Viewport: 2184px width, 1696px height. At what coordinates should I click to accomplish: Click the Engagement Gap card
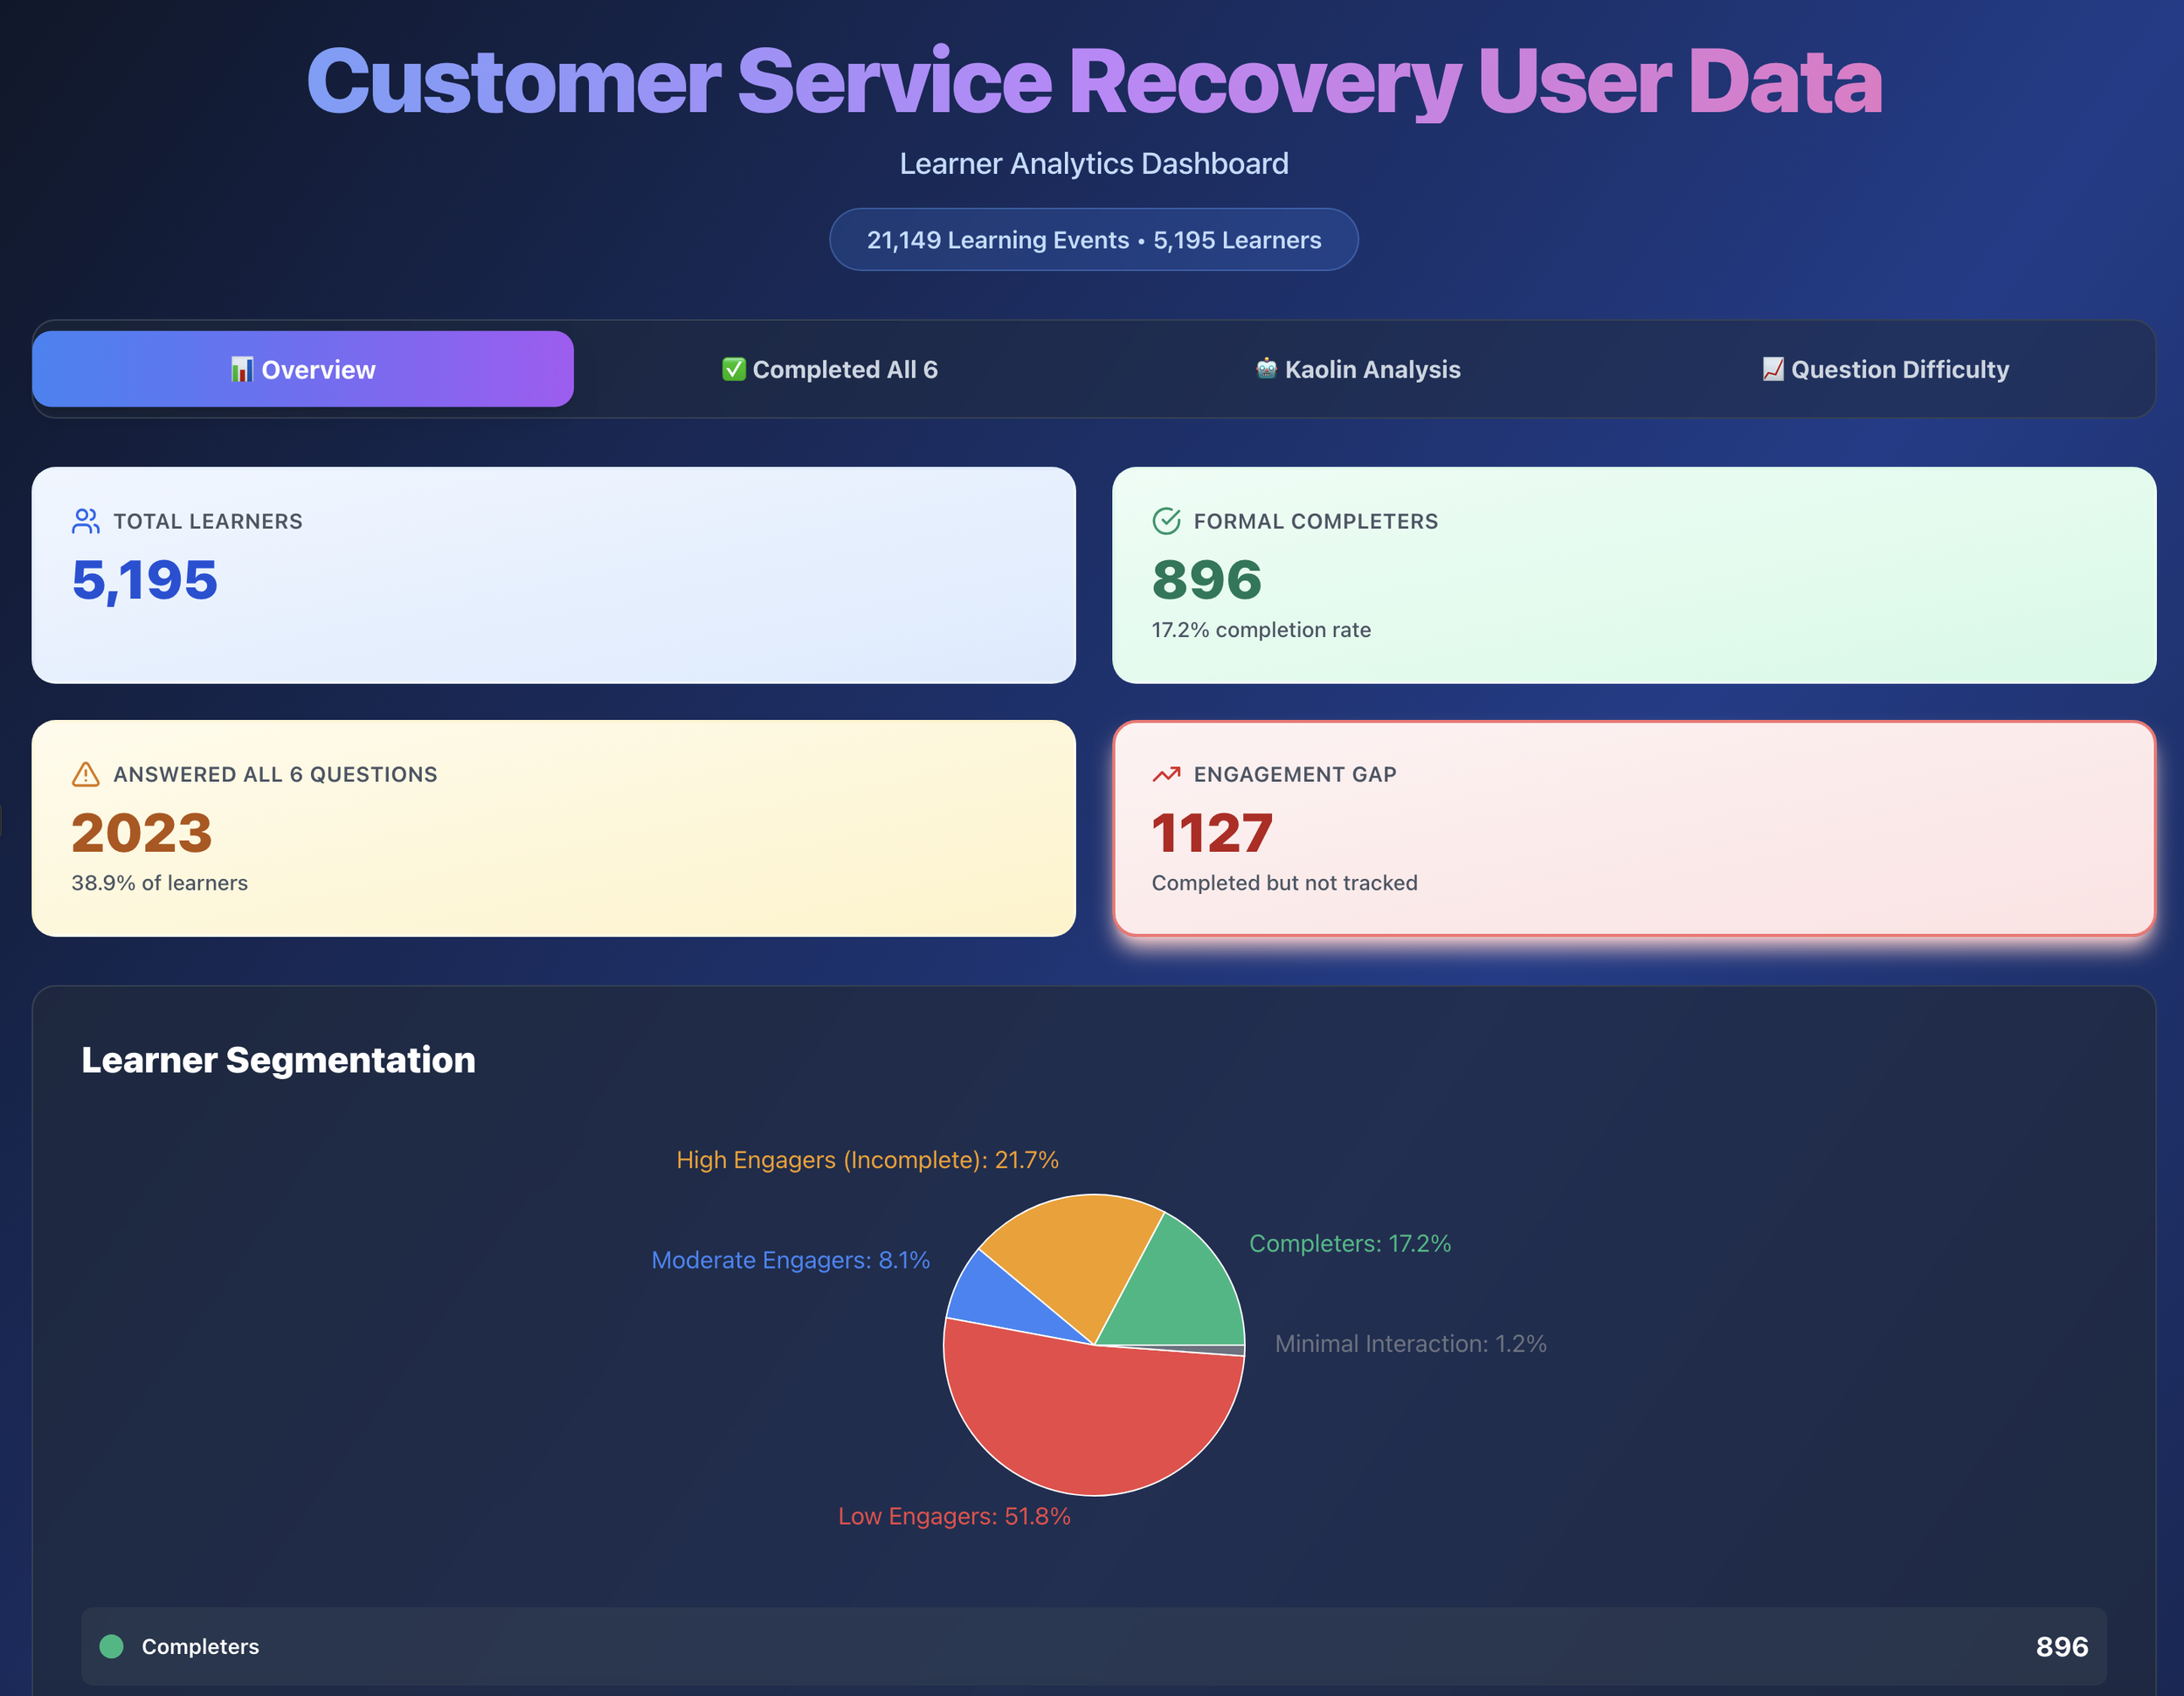pyautogui.click(x=1633, y=829)
